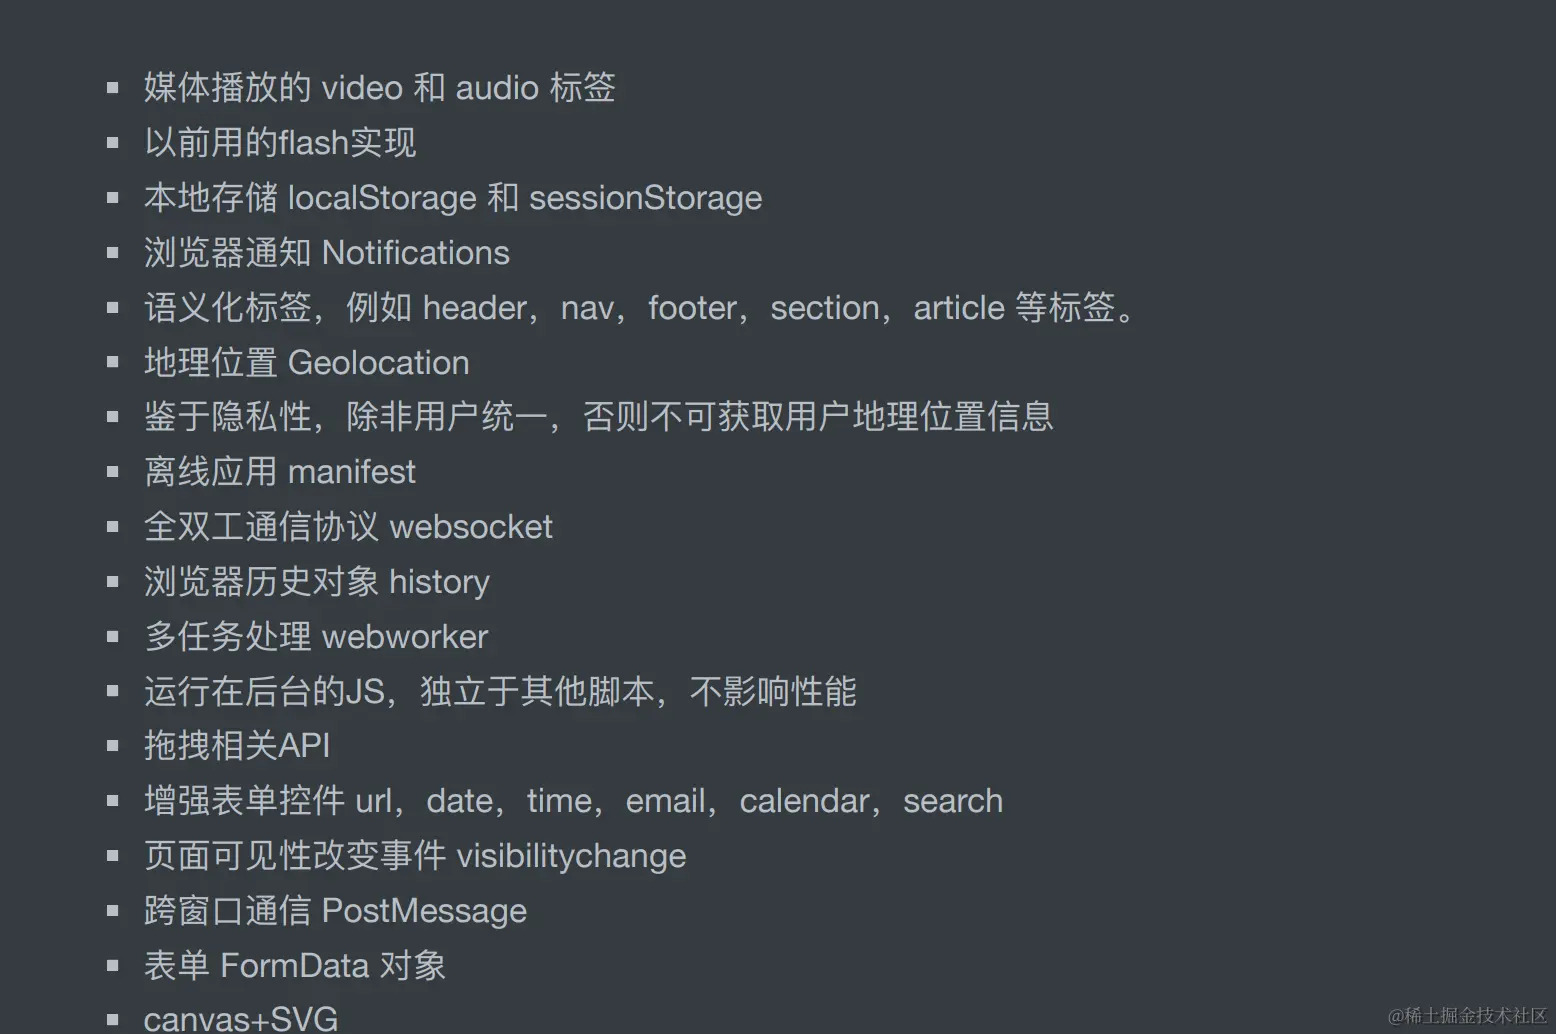Click the PostMessage list item
This screenshot has width=1556, height=1034.
click(335, 911)
